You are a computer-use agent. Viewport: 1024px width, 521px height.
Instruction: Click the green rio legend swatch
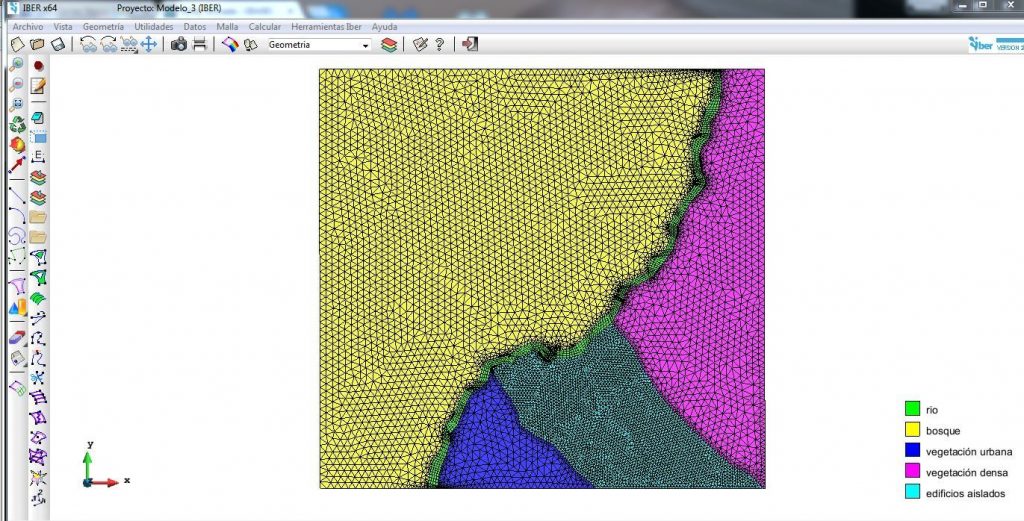point(911,409)
